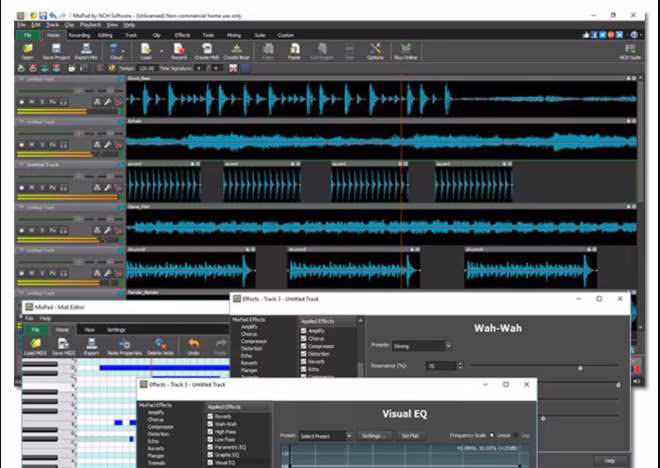660x468 pixels.
Task: Click Undo icon in Midi Editor
Action: coord(193,347)
